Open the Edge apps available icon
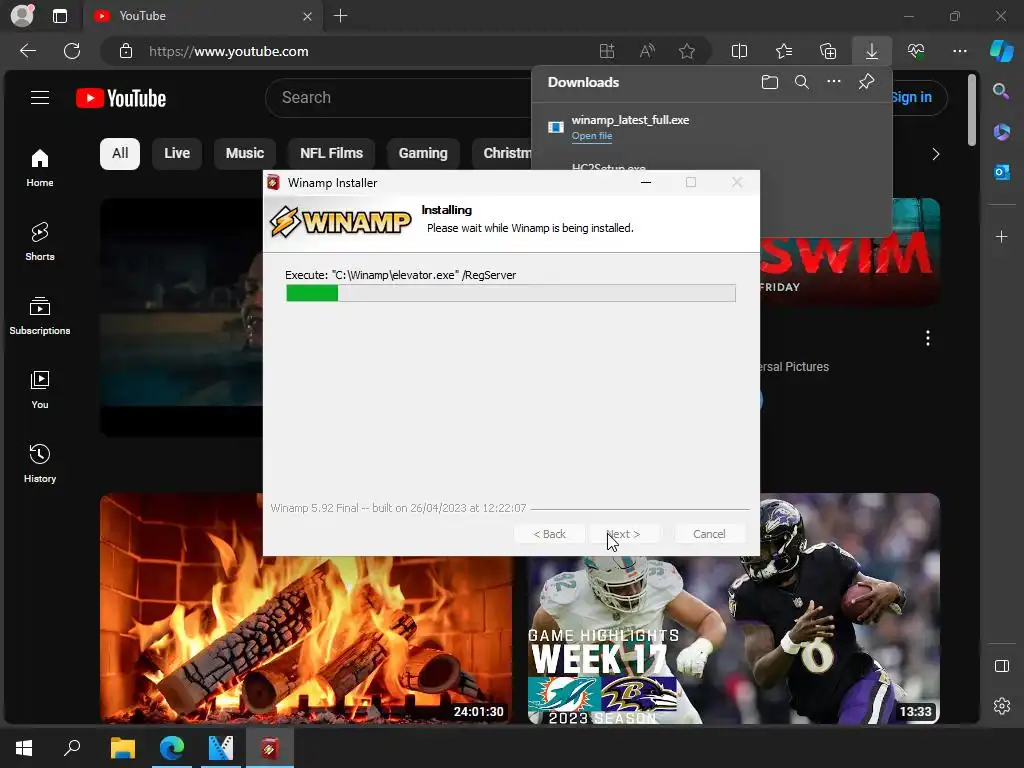 point(607,51)
